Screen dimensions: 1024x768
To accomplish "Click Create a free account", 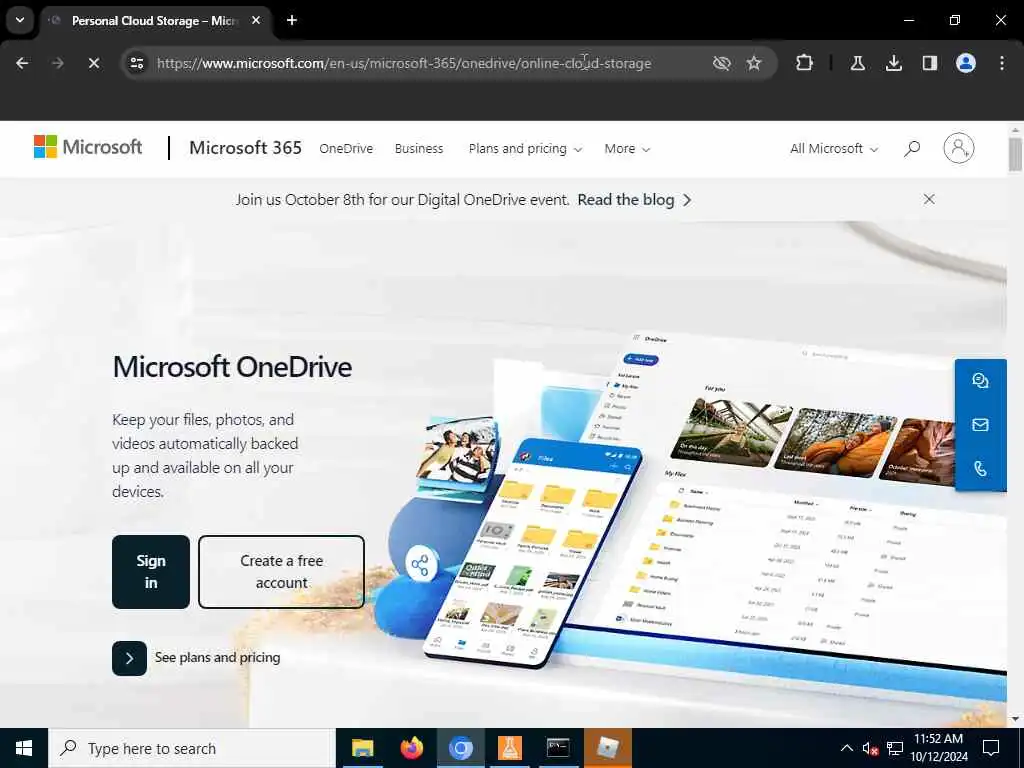I will [281, 571].
